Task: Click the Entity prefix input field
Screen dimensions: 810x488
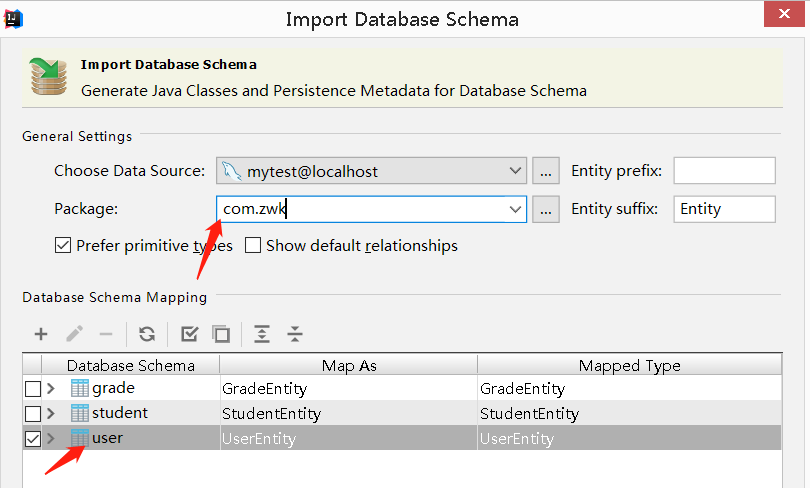Action: pos(724,171)
